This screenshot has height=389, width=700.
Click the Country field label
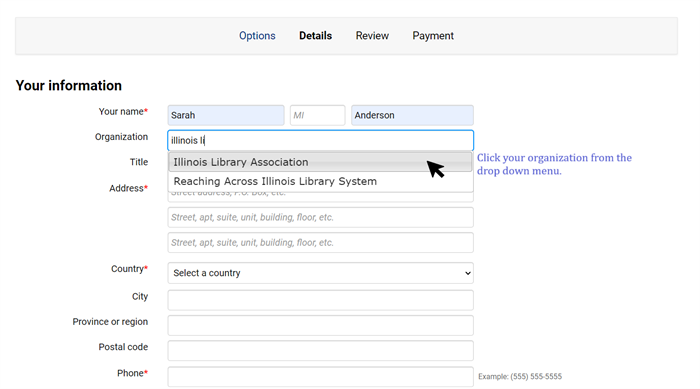coord(129,269)
